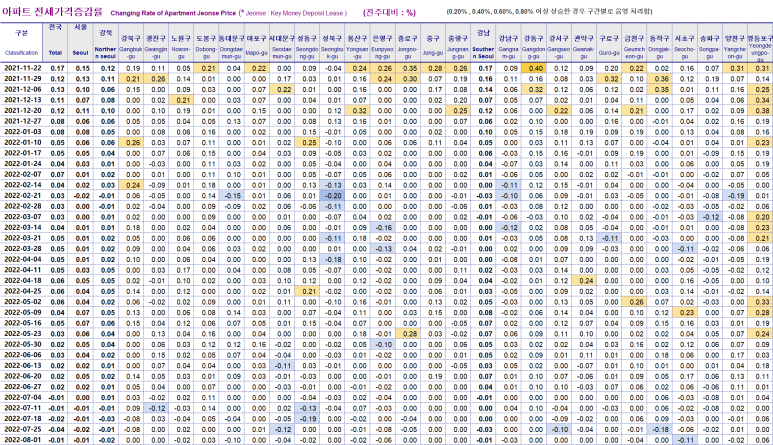Image resolution: width=773 pixels, height=445 pixels.
Task: Click the 0.24 Gwanak-gu cell on 2022-04-18
Action: 584,280
